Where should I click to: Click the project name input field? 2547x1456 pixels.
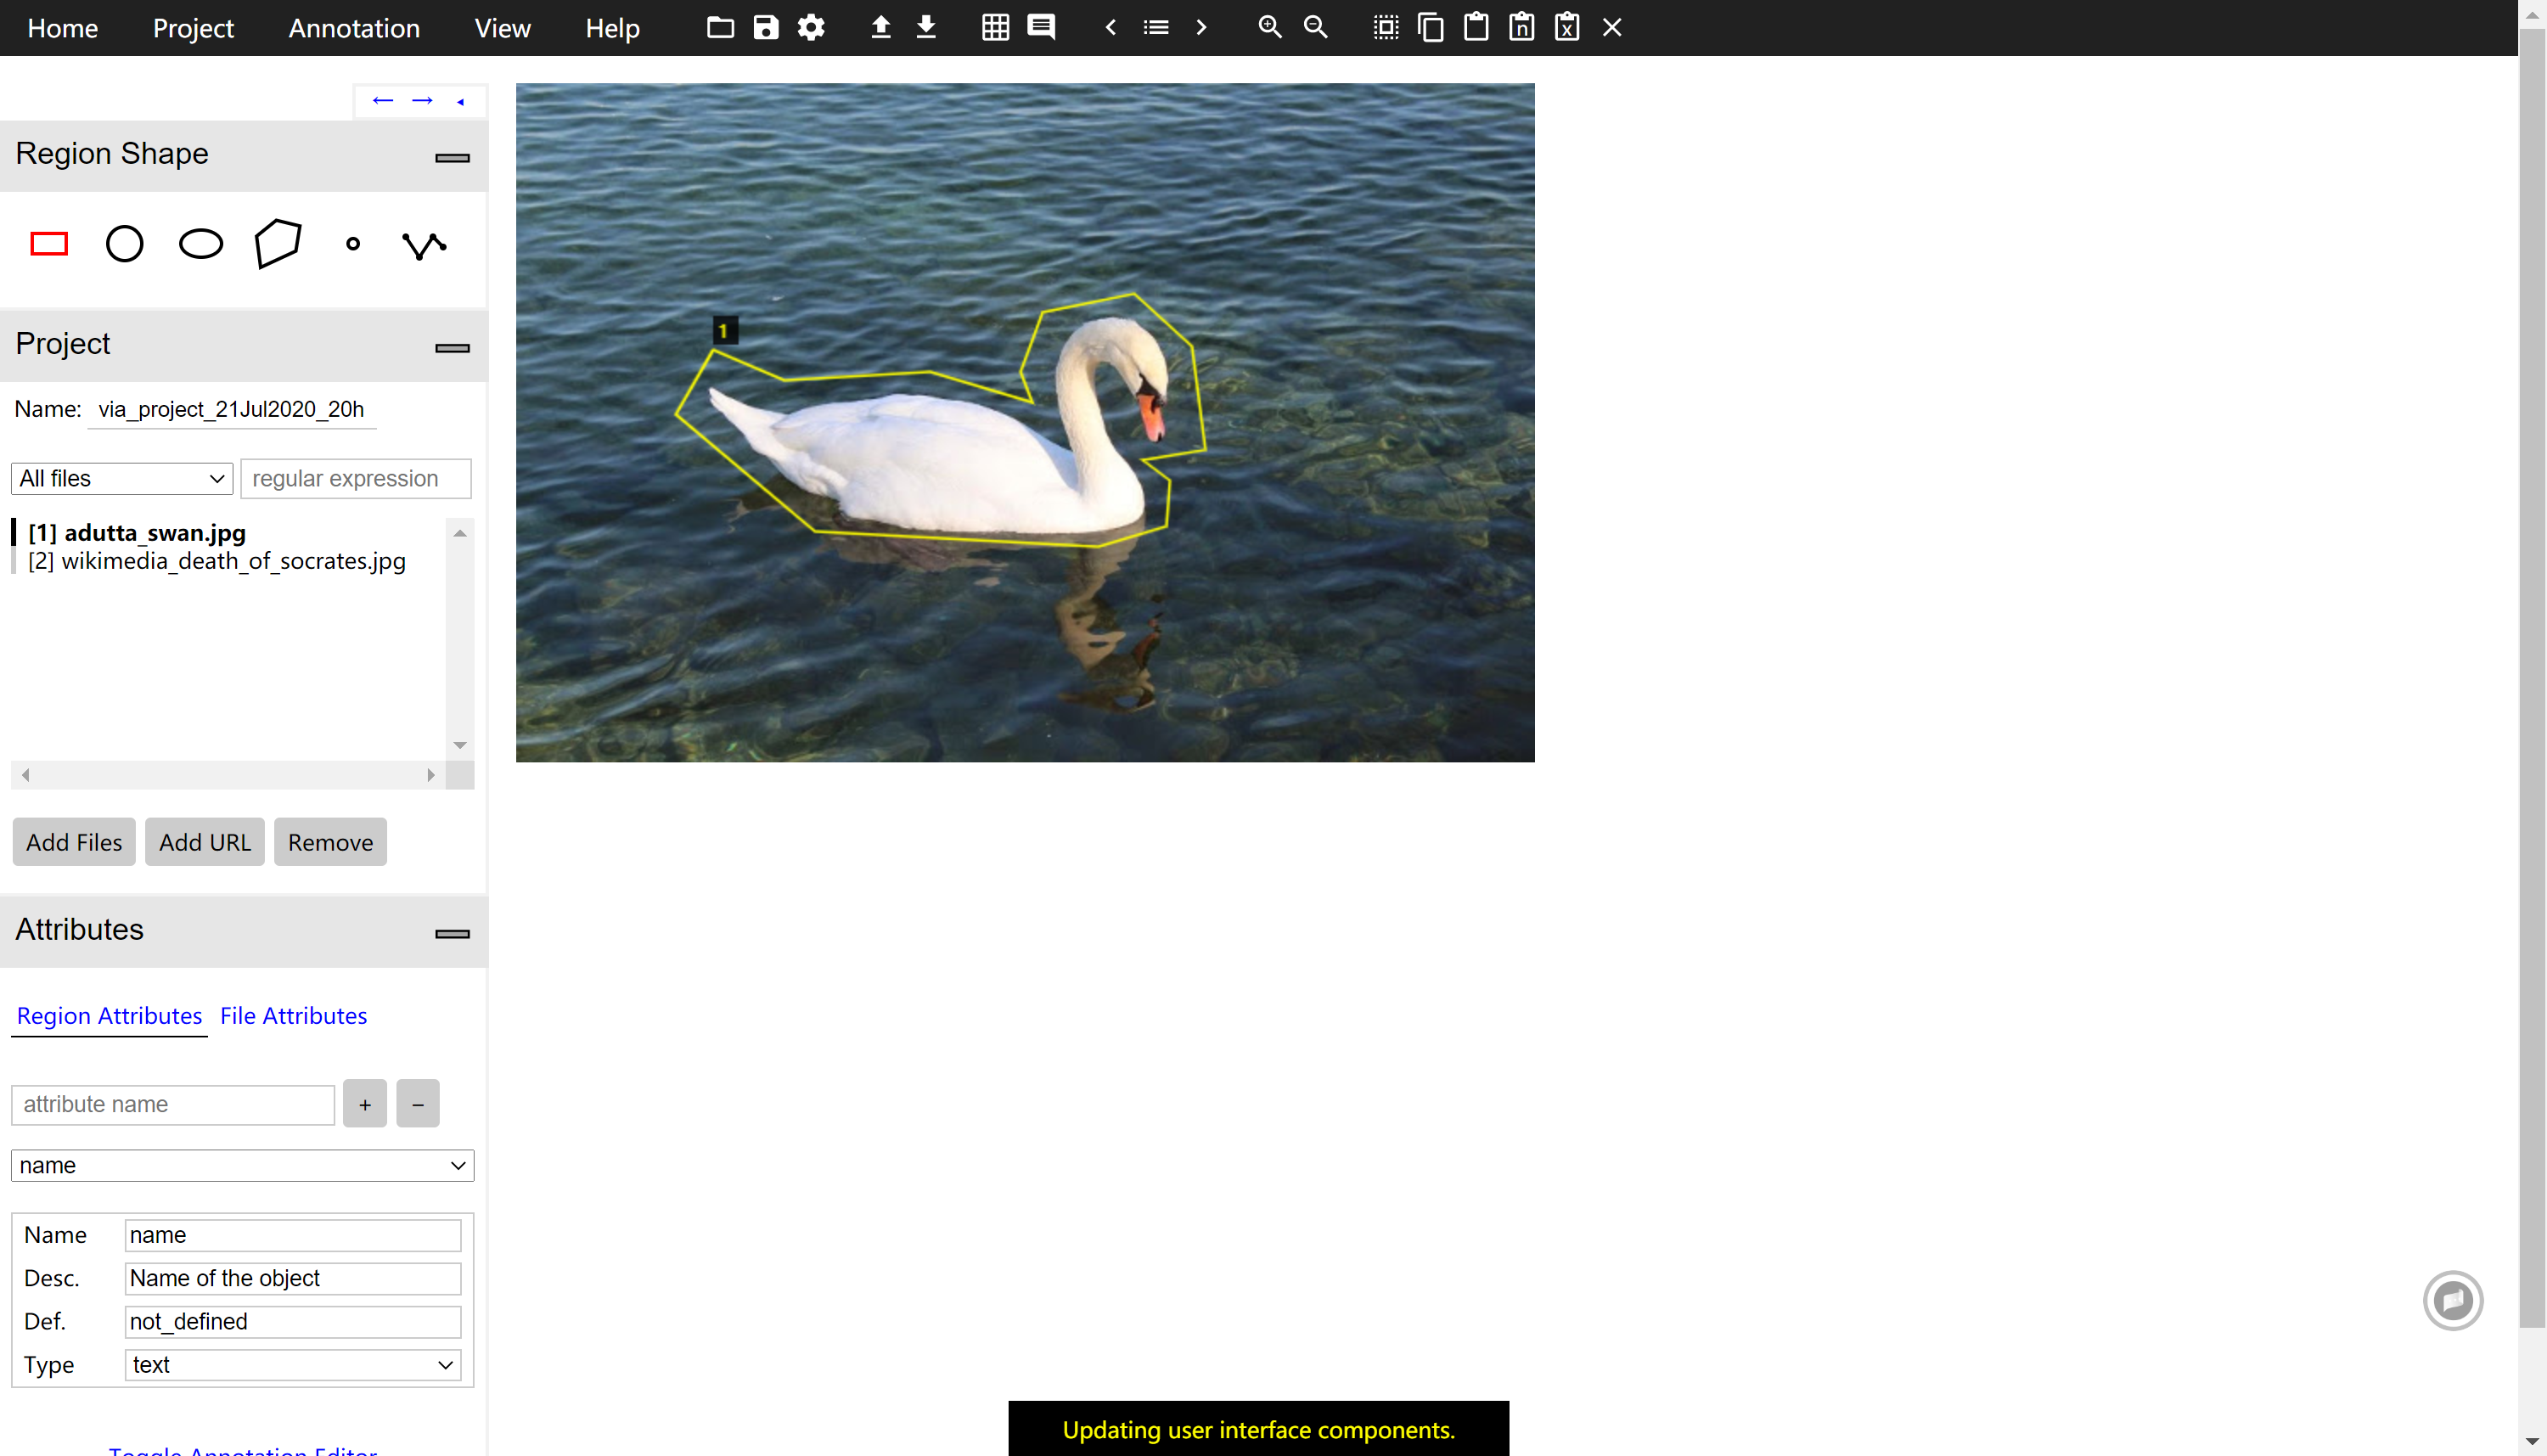coord(232,410)
